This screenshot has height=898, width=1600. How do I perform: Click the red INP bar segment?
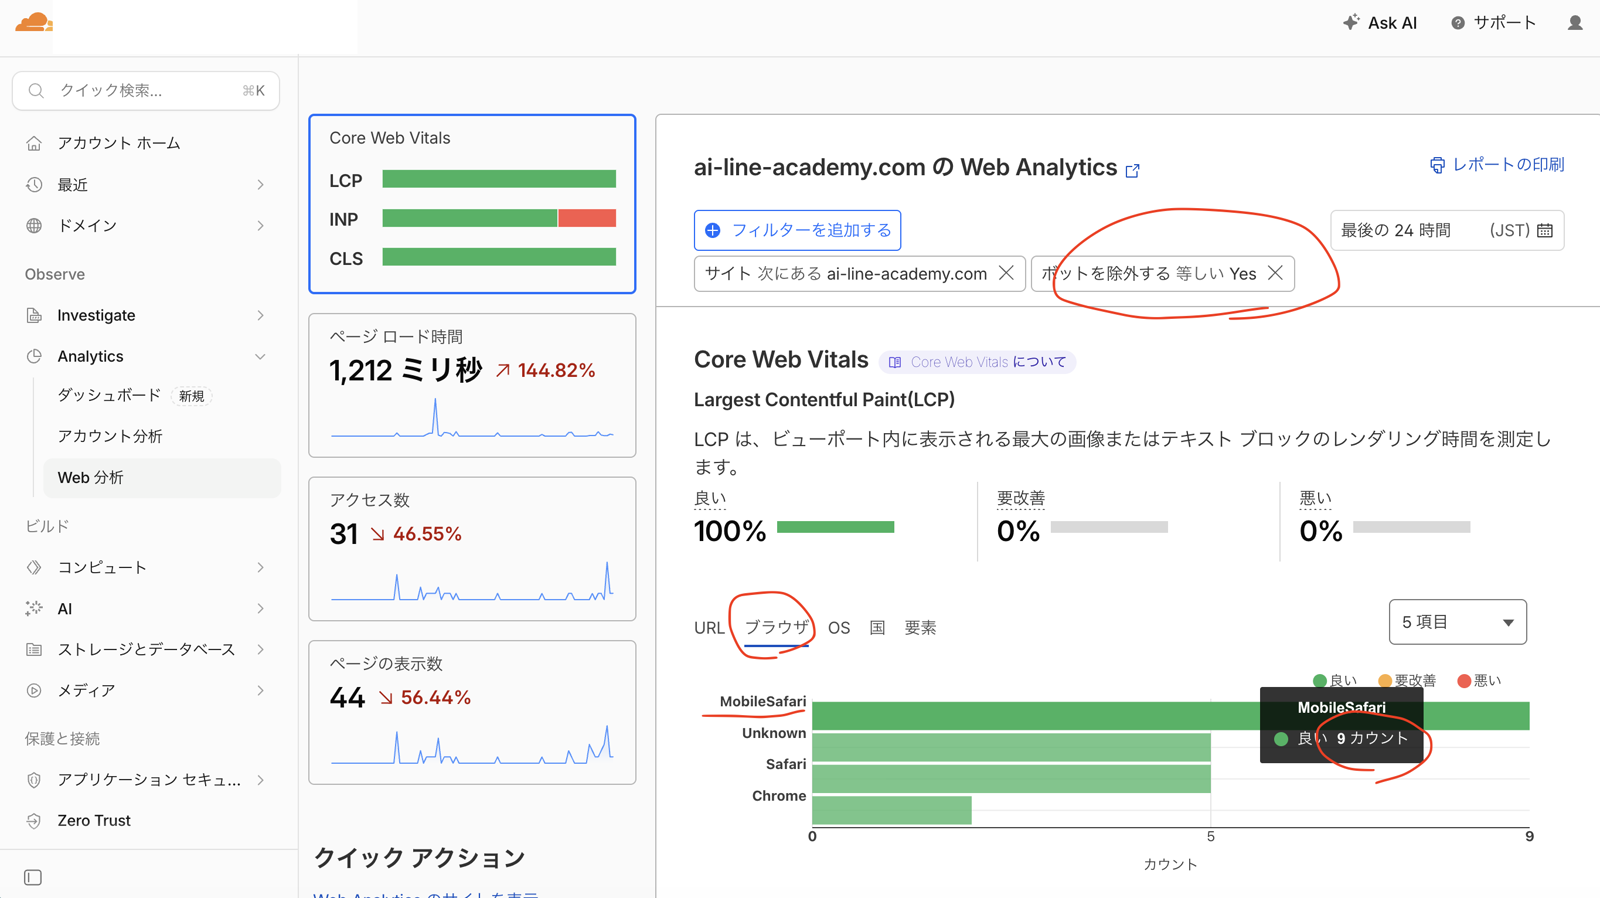[587, 218]
